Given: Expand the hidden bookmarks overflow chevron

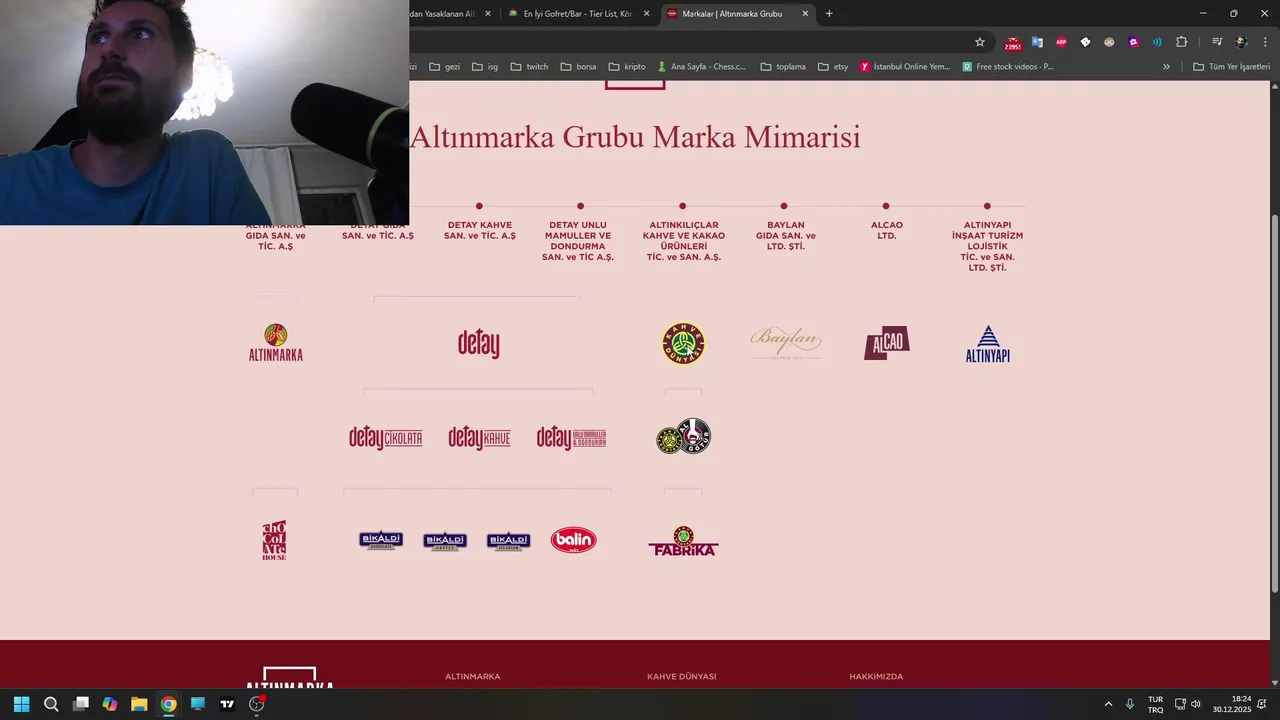Looking at the screenshot, I should tap(1166, 67).
